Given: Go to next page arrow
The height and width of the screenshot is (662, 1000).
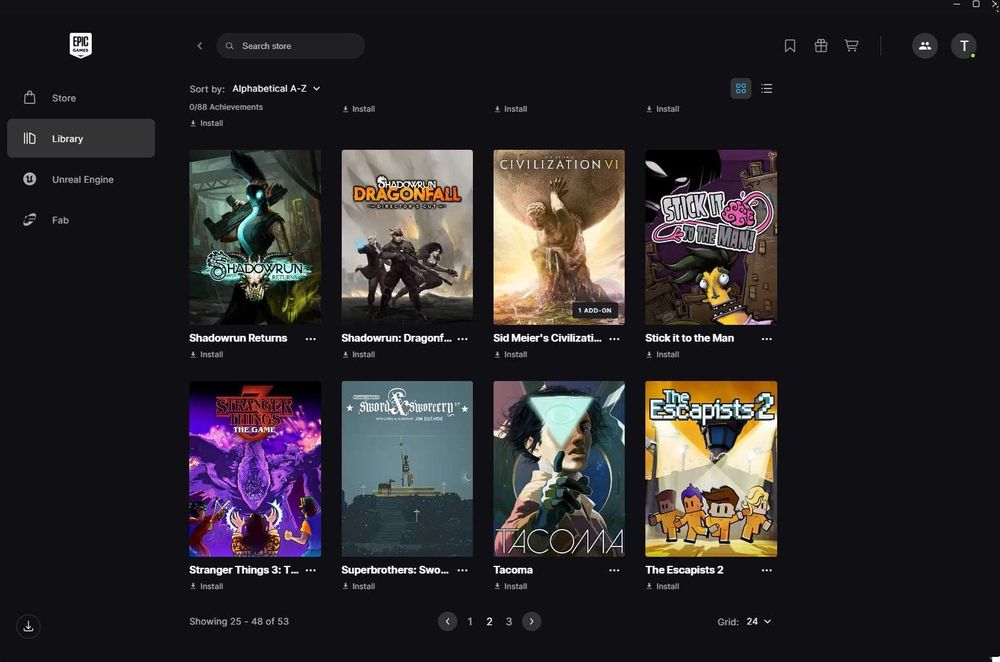Looking at the screenshot, I should [531, 621].
